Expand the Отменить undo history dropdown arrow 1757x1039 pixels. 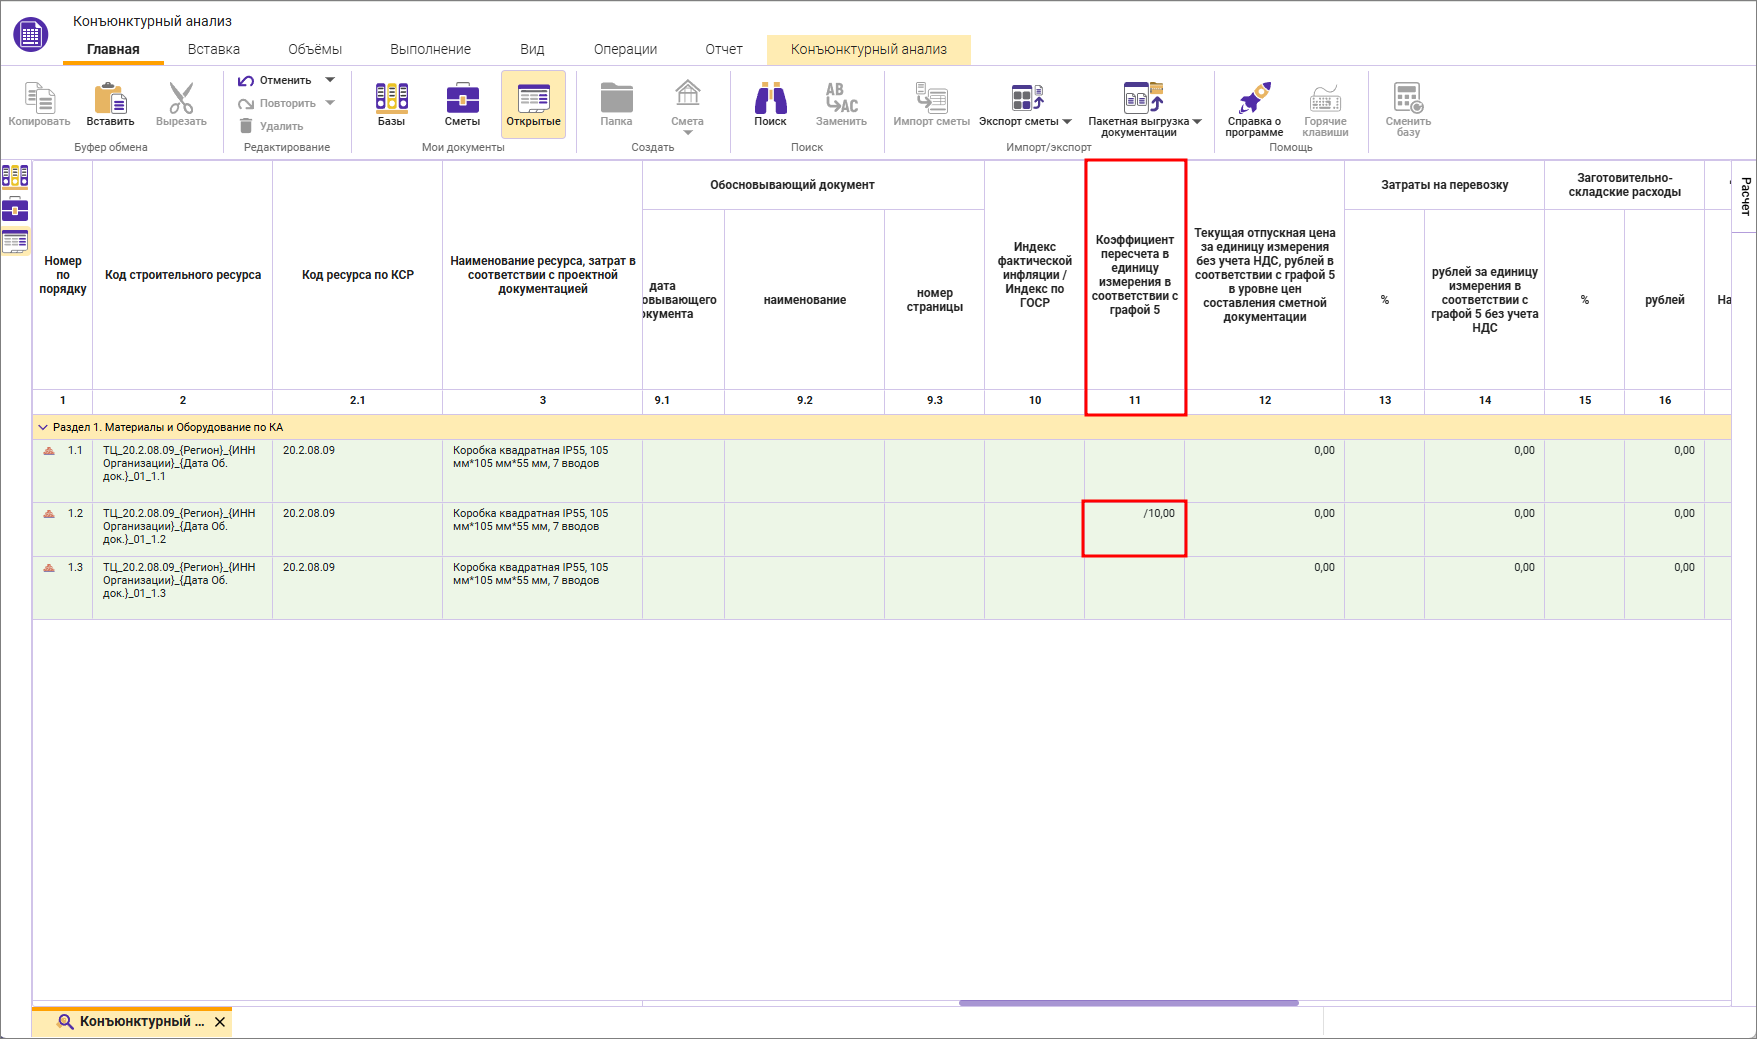tap(330, 80)
